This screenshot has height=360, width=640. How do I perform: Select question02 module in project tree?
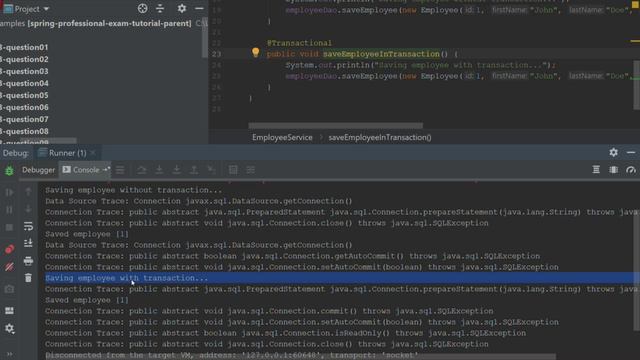point(24,59)
